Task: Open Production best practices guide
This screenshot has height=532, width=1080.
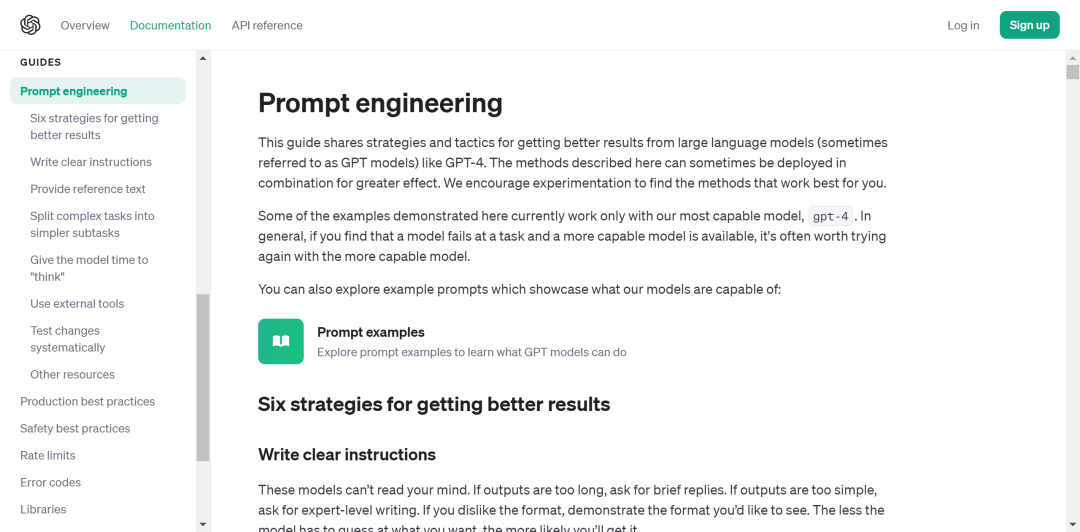Action: point(88,402)
